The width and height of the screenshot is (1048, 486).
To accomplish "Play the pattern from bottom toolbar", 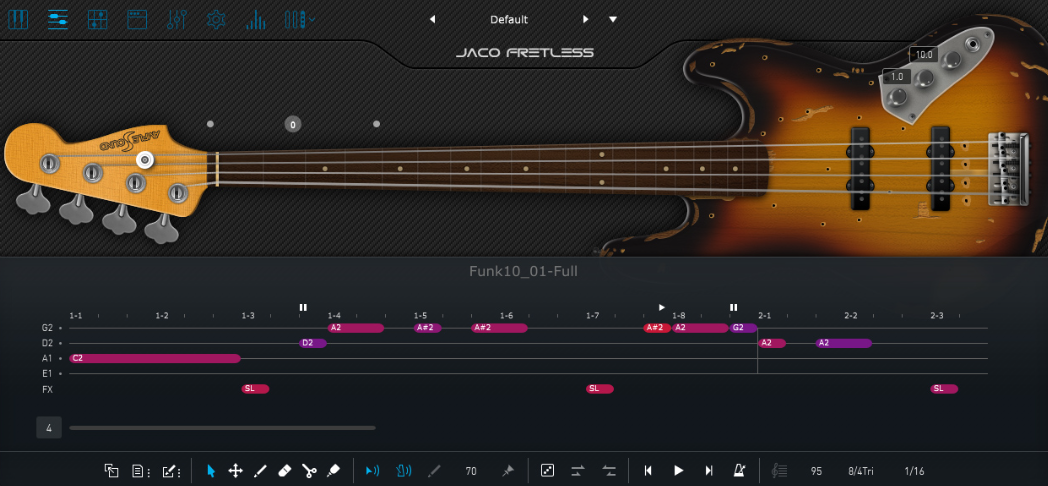I will point(678,471).
